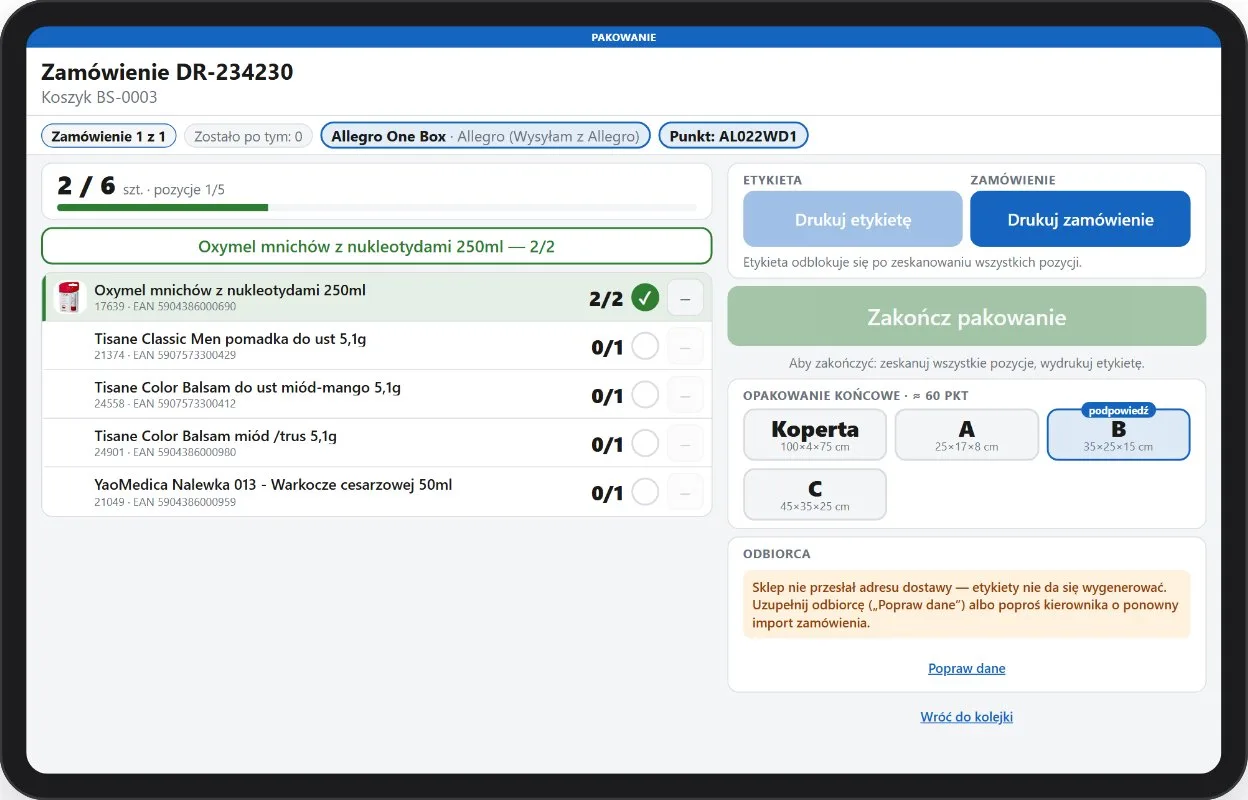Click the Punkt: AL022WD1 chip
The image size is (1248, 800).
point(733,136)
